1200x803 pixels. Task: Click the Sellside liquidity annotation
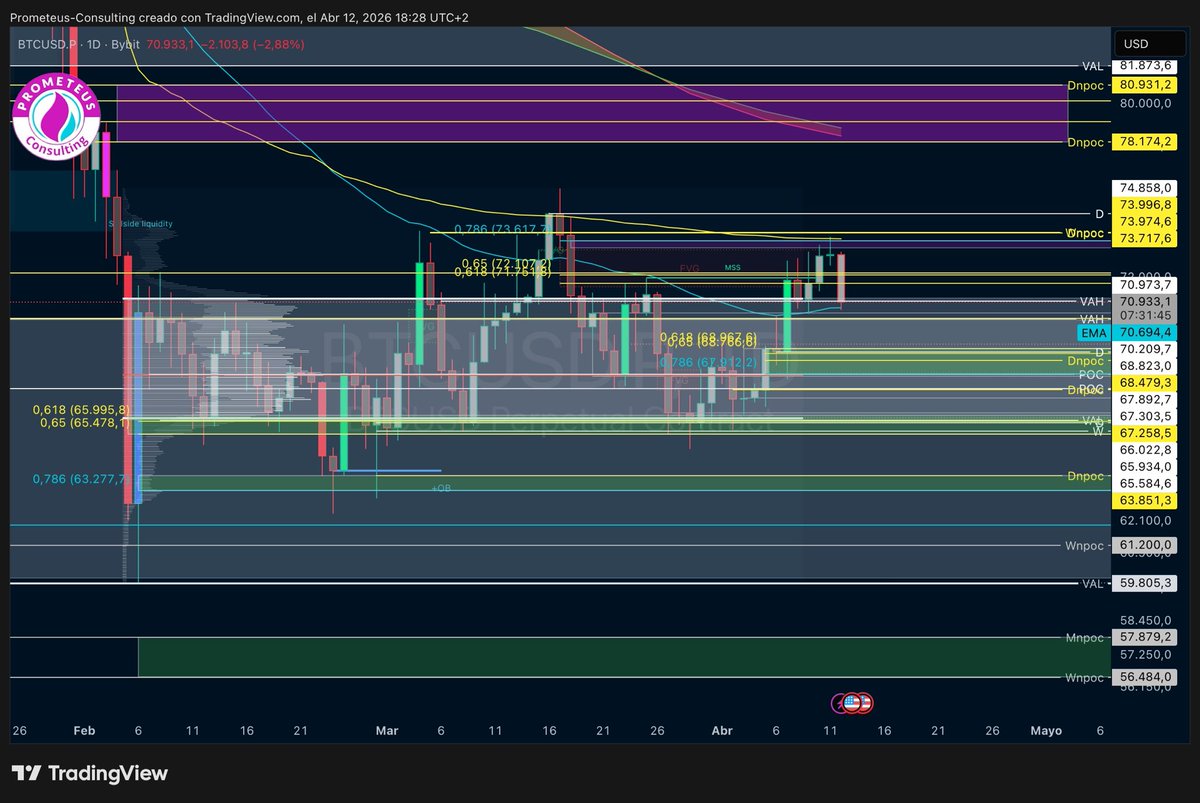(x=141, y=224)
